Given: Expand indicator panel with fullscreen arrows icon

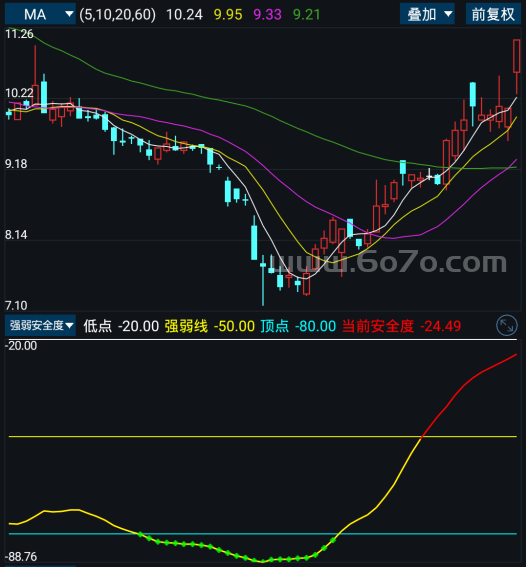Looking at the screenshot, I should [506, 325].
